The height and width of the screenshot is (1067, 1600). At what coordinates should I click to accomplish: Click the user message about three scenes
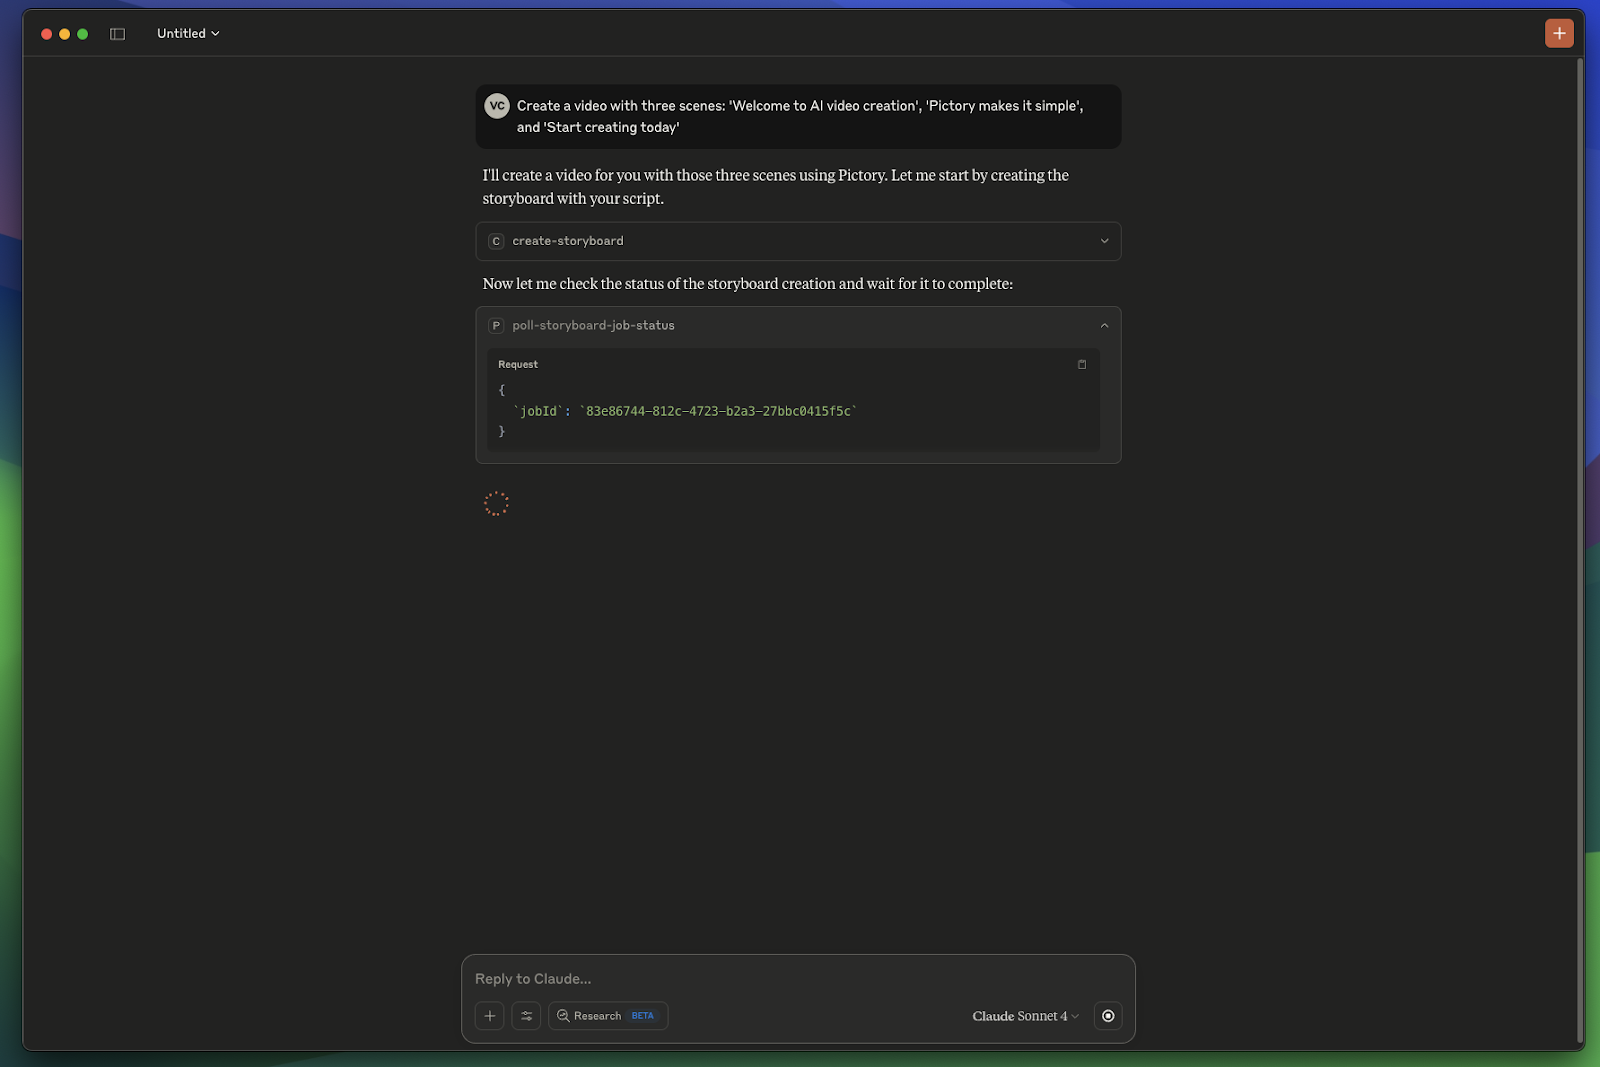click(799, 117)
